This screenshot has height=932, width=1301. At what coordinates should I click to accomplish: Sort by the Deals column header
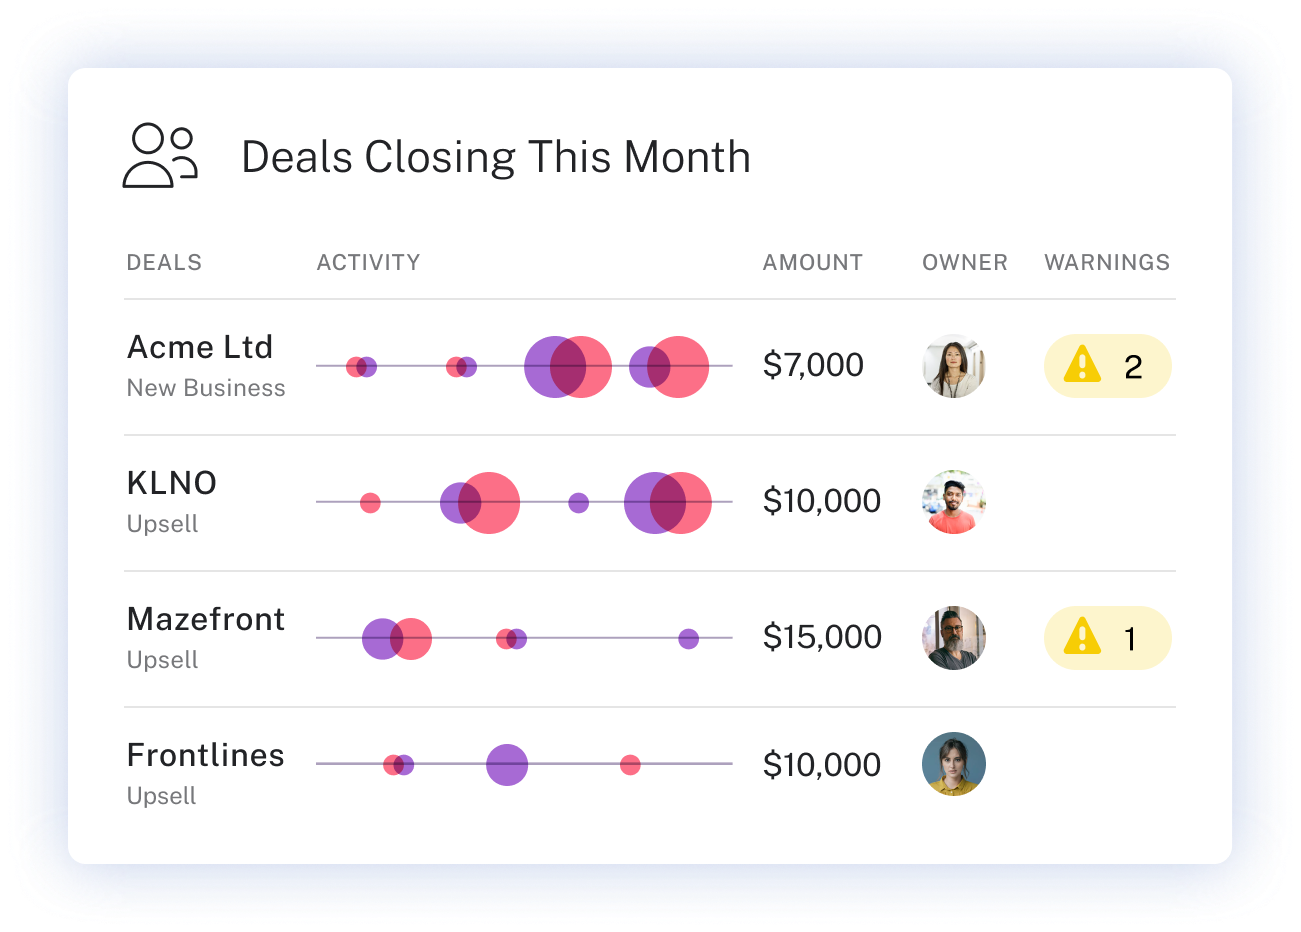(164, 262)
